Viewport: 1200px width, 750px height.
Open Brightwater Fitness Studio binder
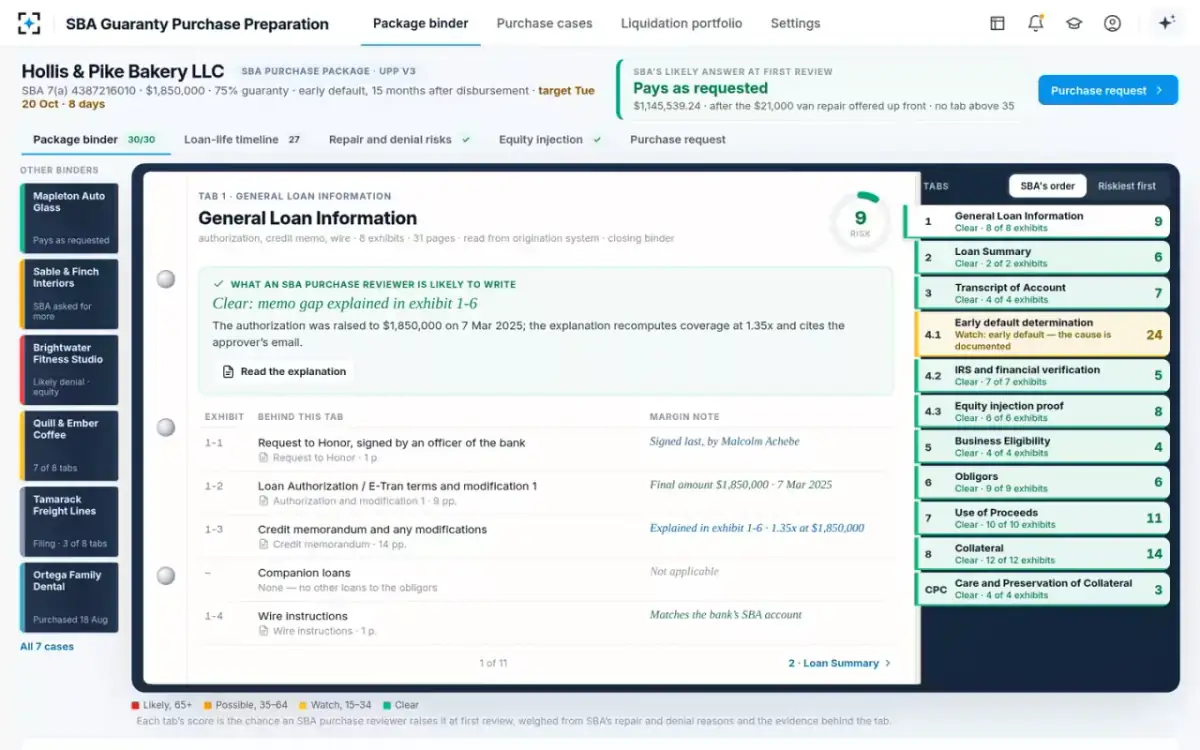pos(69,370)
